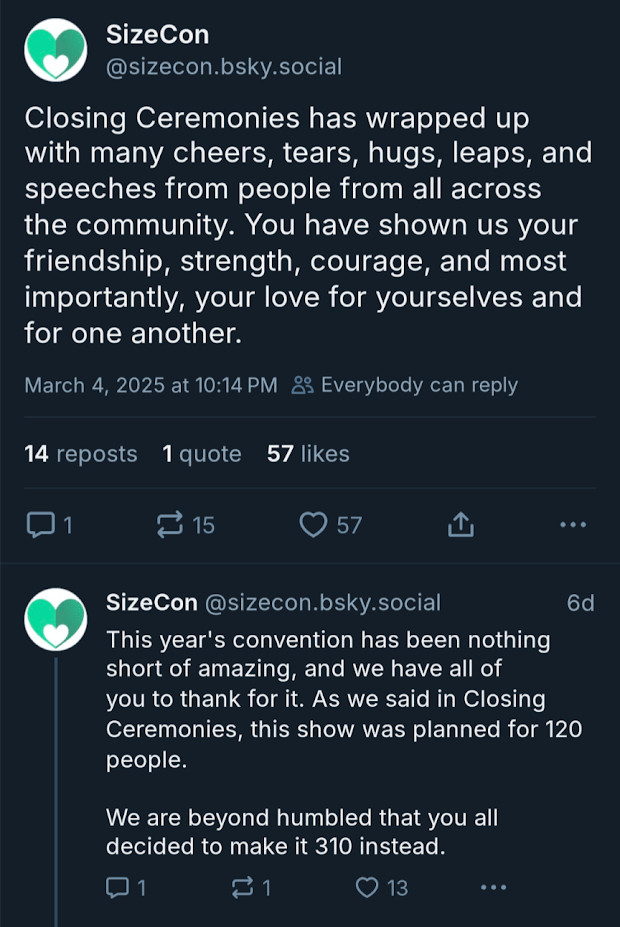This screenshot has width=620, height=927.
Task: View the 1 quote list
Action: (201, 454)
